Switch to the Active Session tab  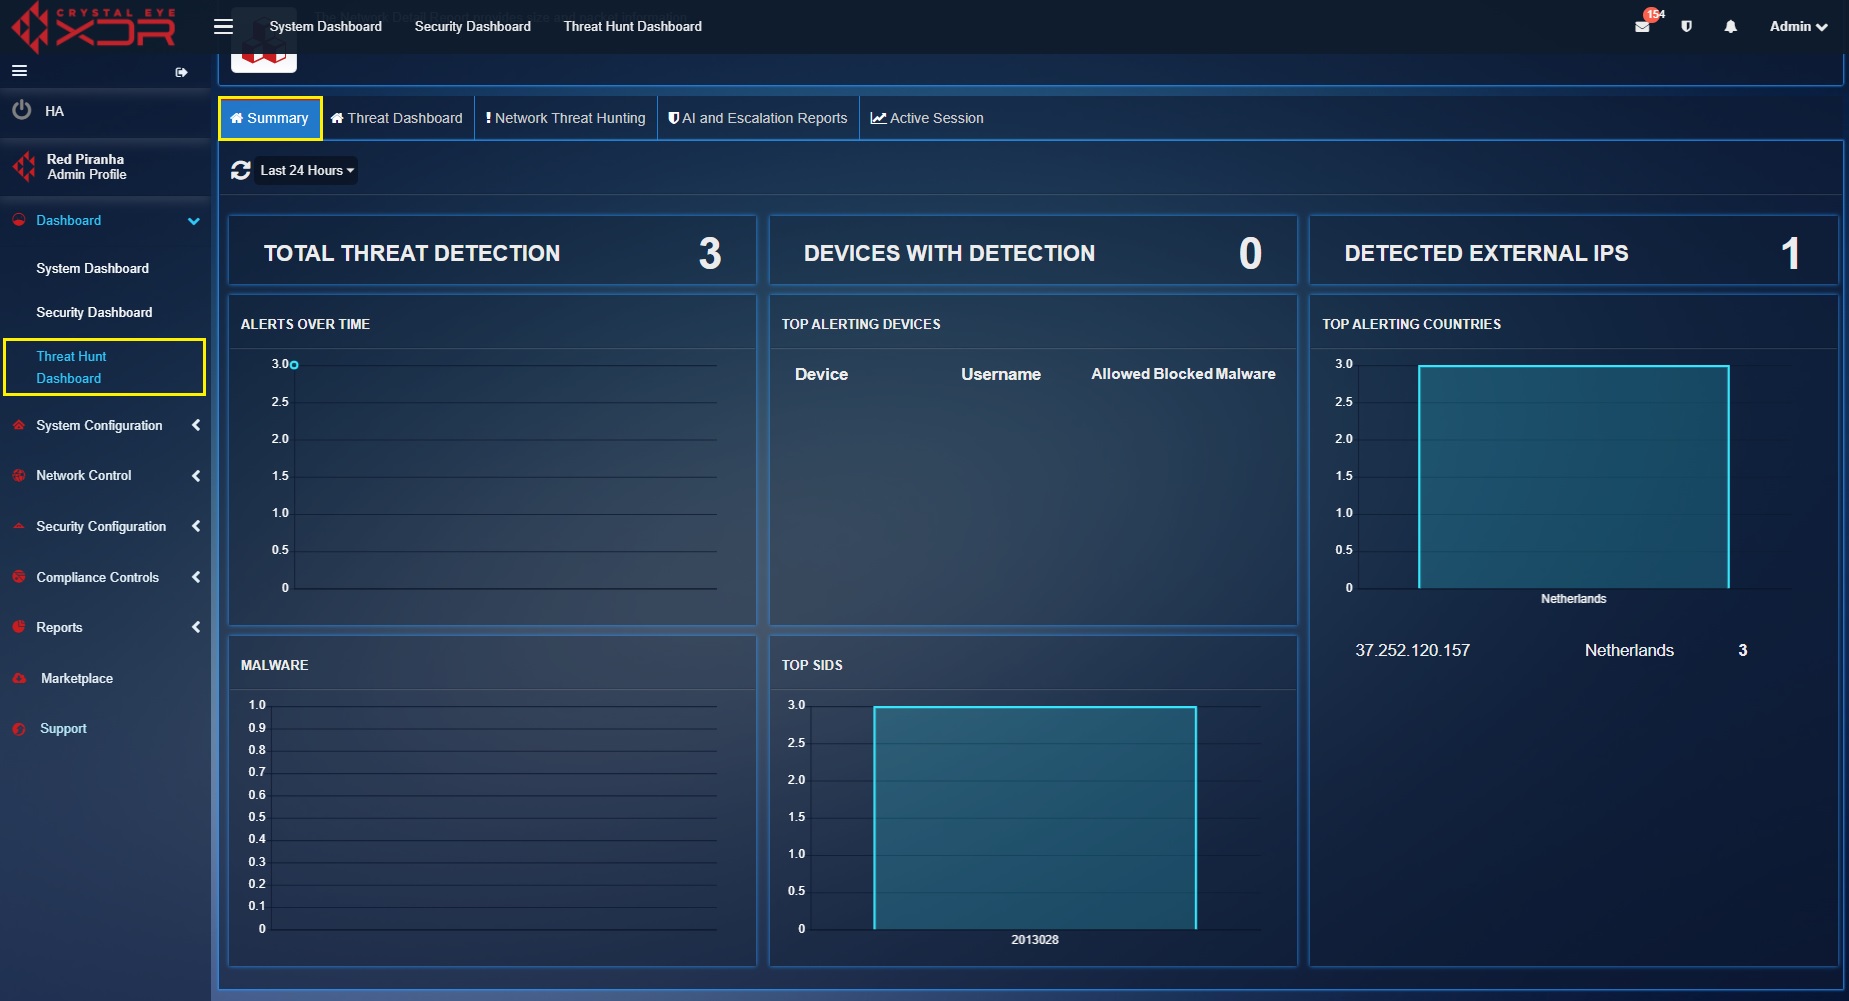click(927, 118)
